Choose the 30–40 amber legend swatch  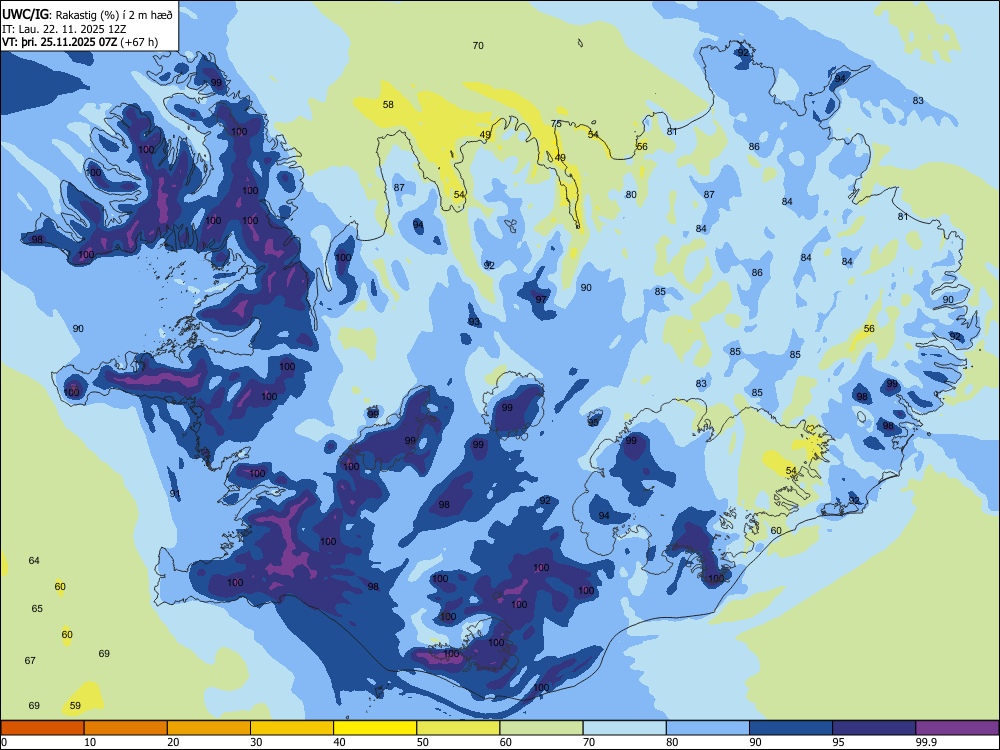point(292,728)
